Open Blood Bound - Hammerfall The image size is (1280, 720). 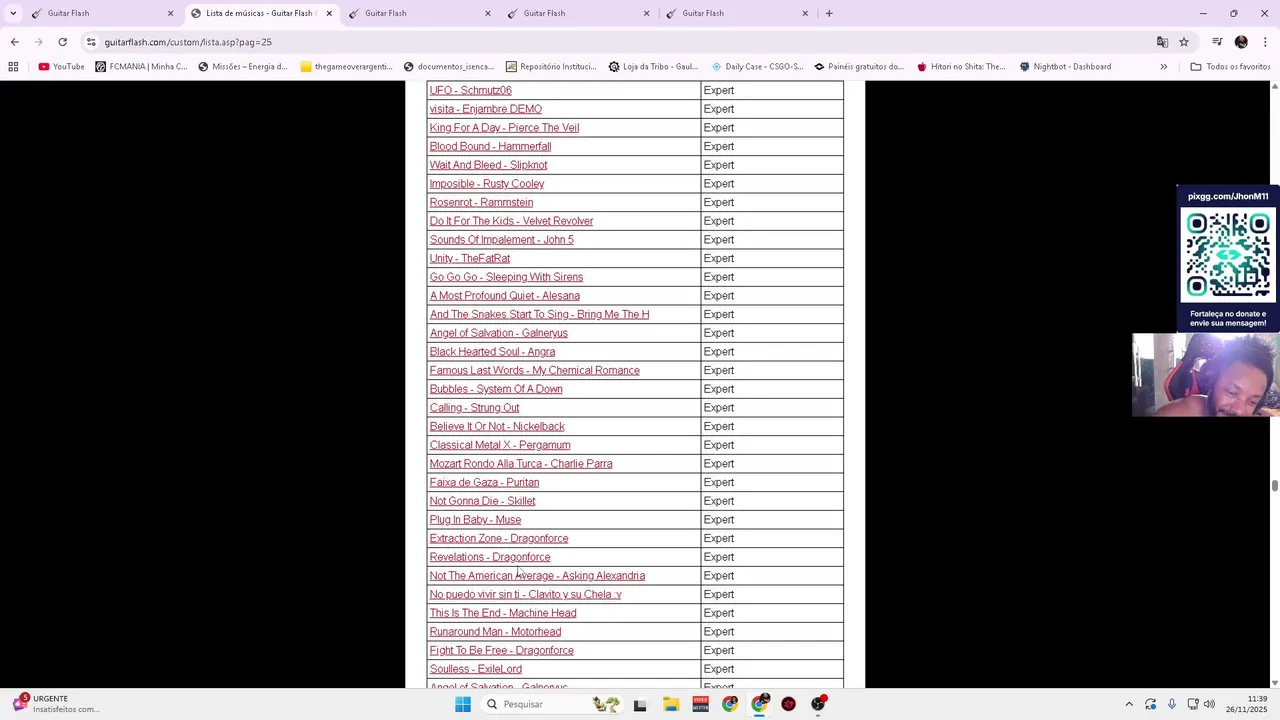[490, 146]
